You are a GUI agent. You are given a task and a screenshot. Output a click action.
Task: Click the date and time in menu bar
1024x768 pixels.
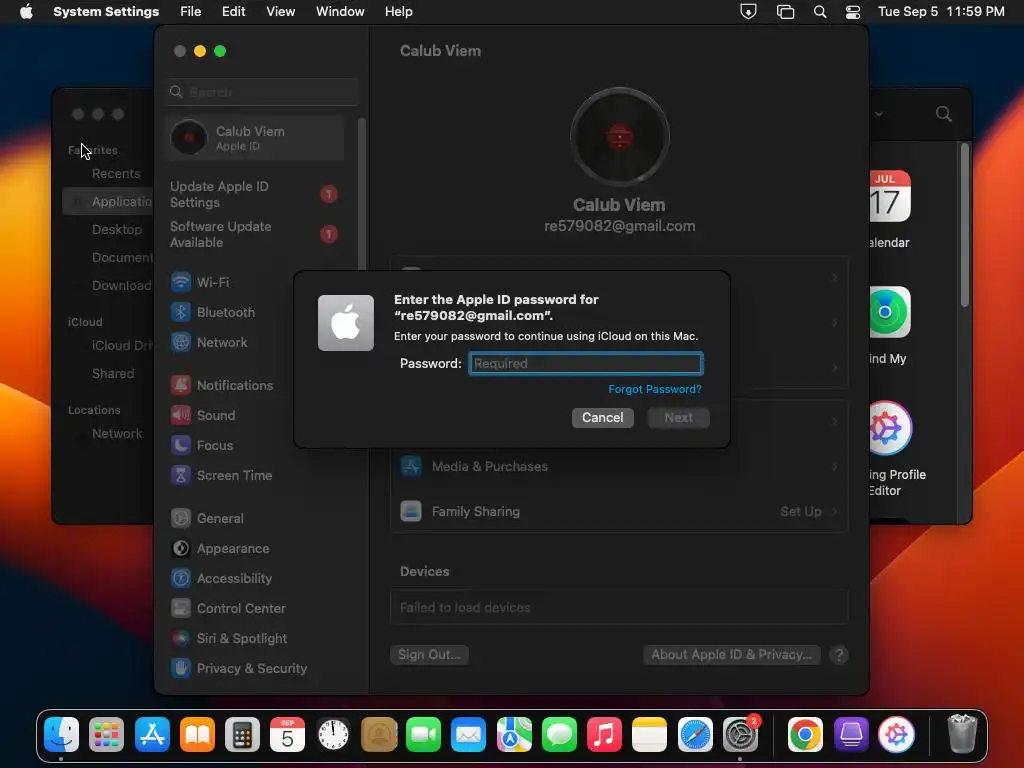click(940, 11)
